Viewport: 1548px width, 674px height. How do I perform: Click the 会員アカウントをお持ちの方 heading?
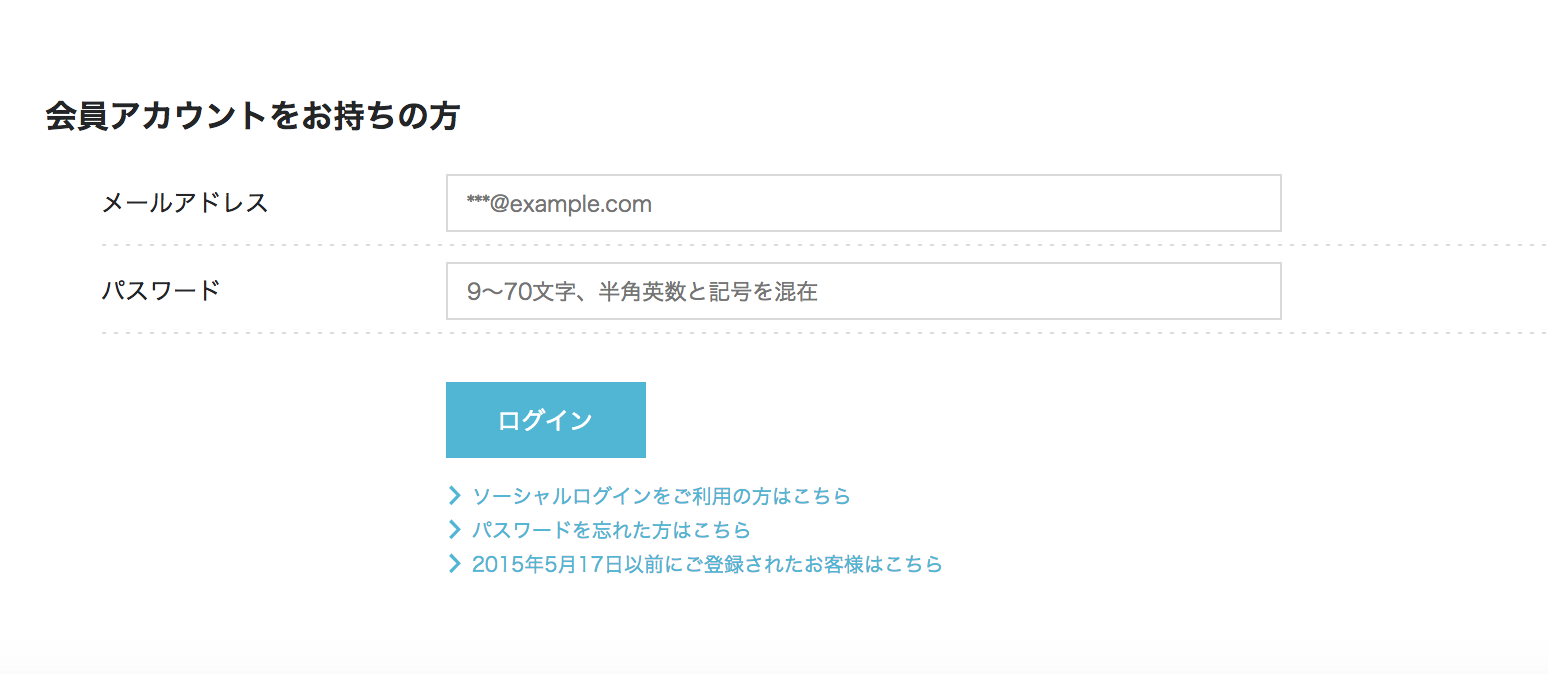[252, 117]
